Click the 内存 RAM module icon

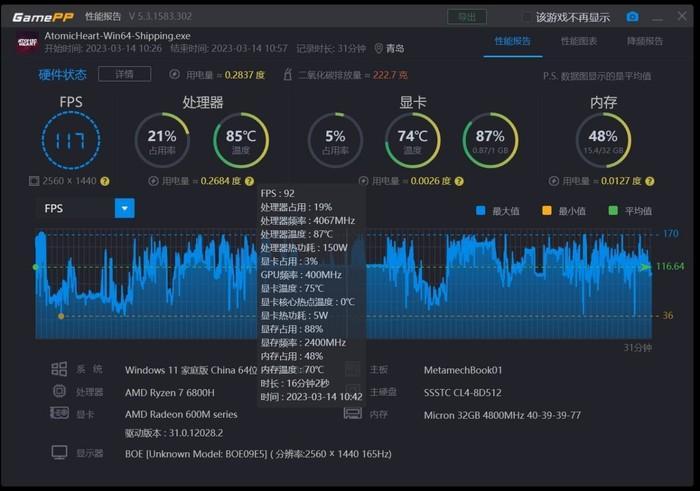tap(353, 414)
